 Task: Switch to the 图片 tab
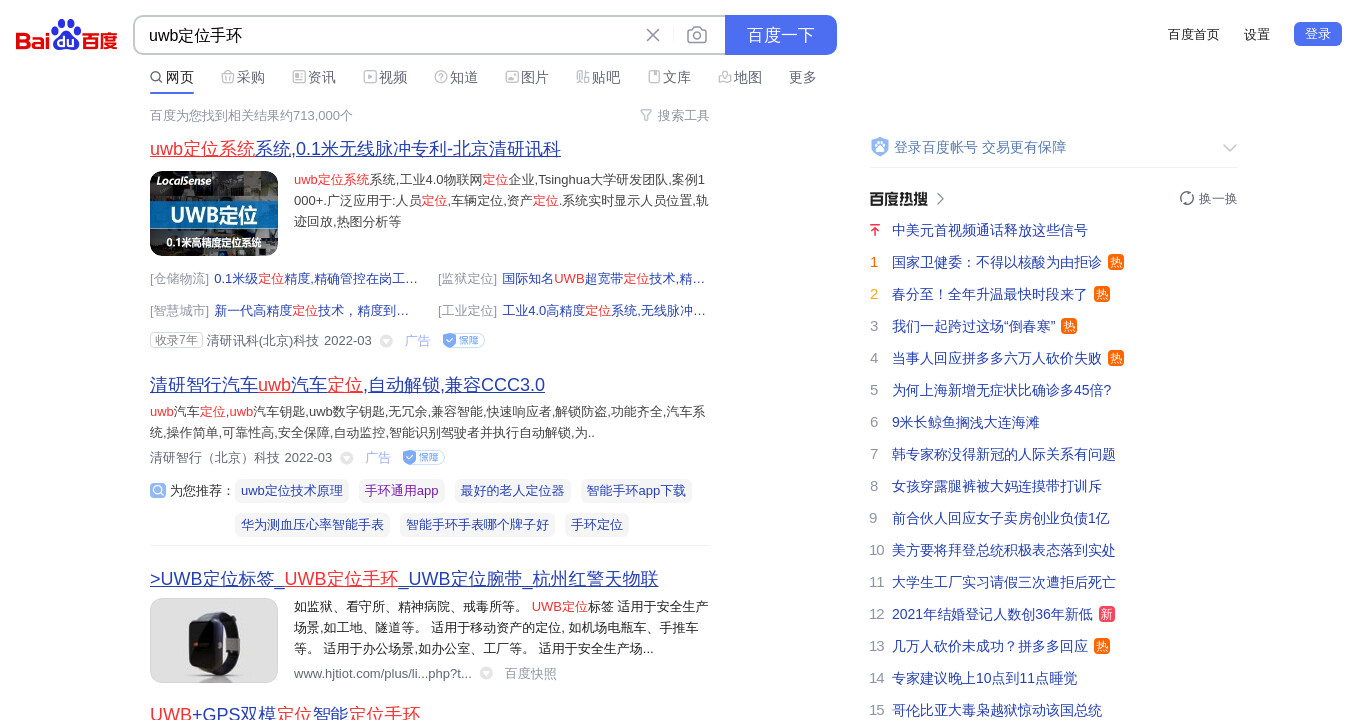click(x=527, y=77)
